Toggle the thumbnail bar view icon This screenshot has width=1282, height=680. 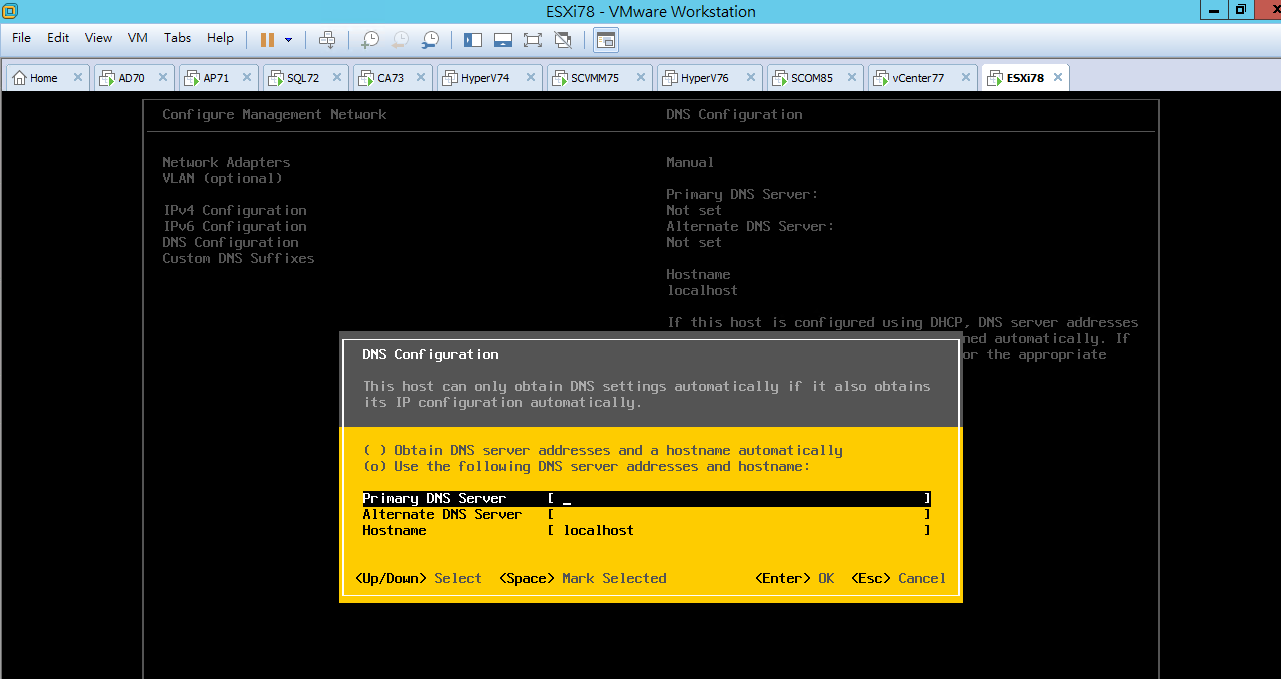[503, 39]
